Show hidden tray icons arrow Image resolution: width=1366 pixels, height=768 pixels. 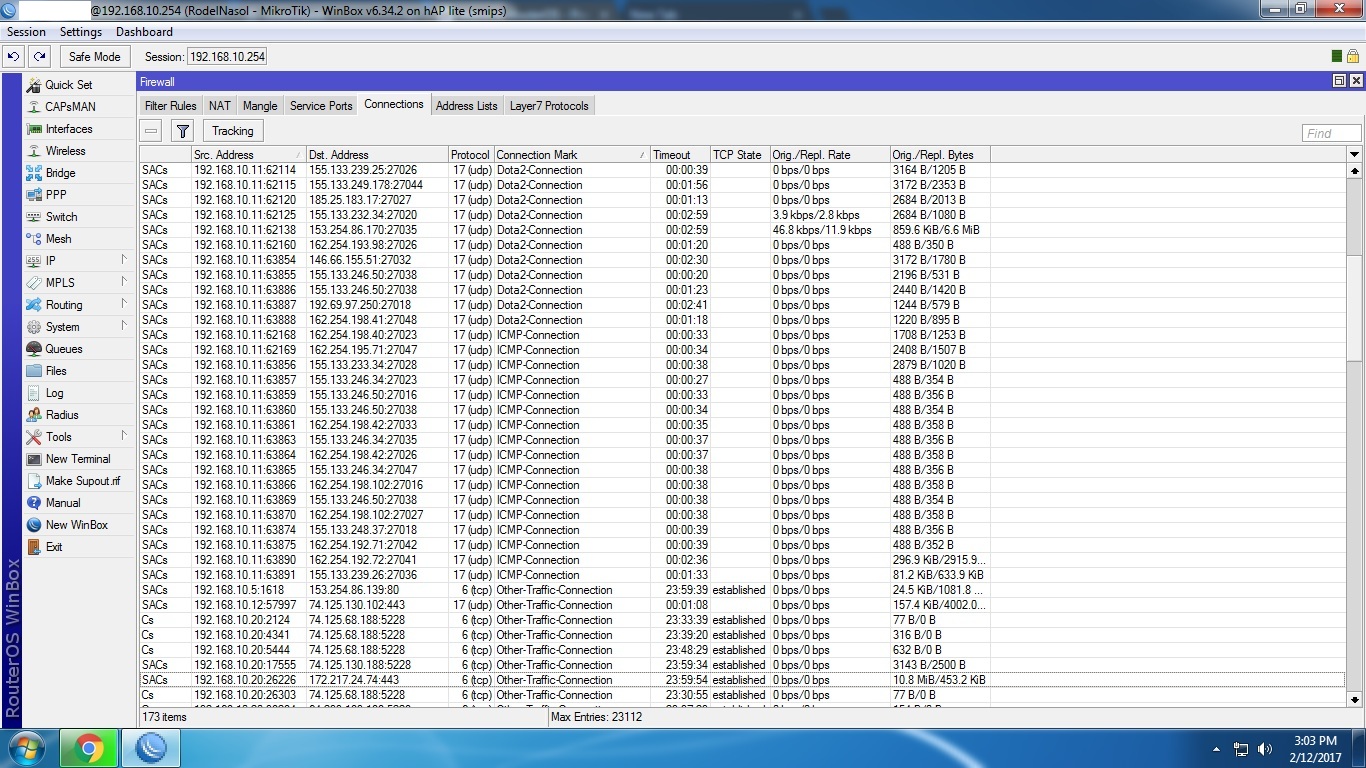click(1217, 749)
